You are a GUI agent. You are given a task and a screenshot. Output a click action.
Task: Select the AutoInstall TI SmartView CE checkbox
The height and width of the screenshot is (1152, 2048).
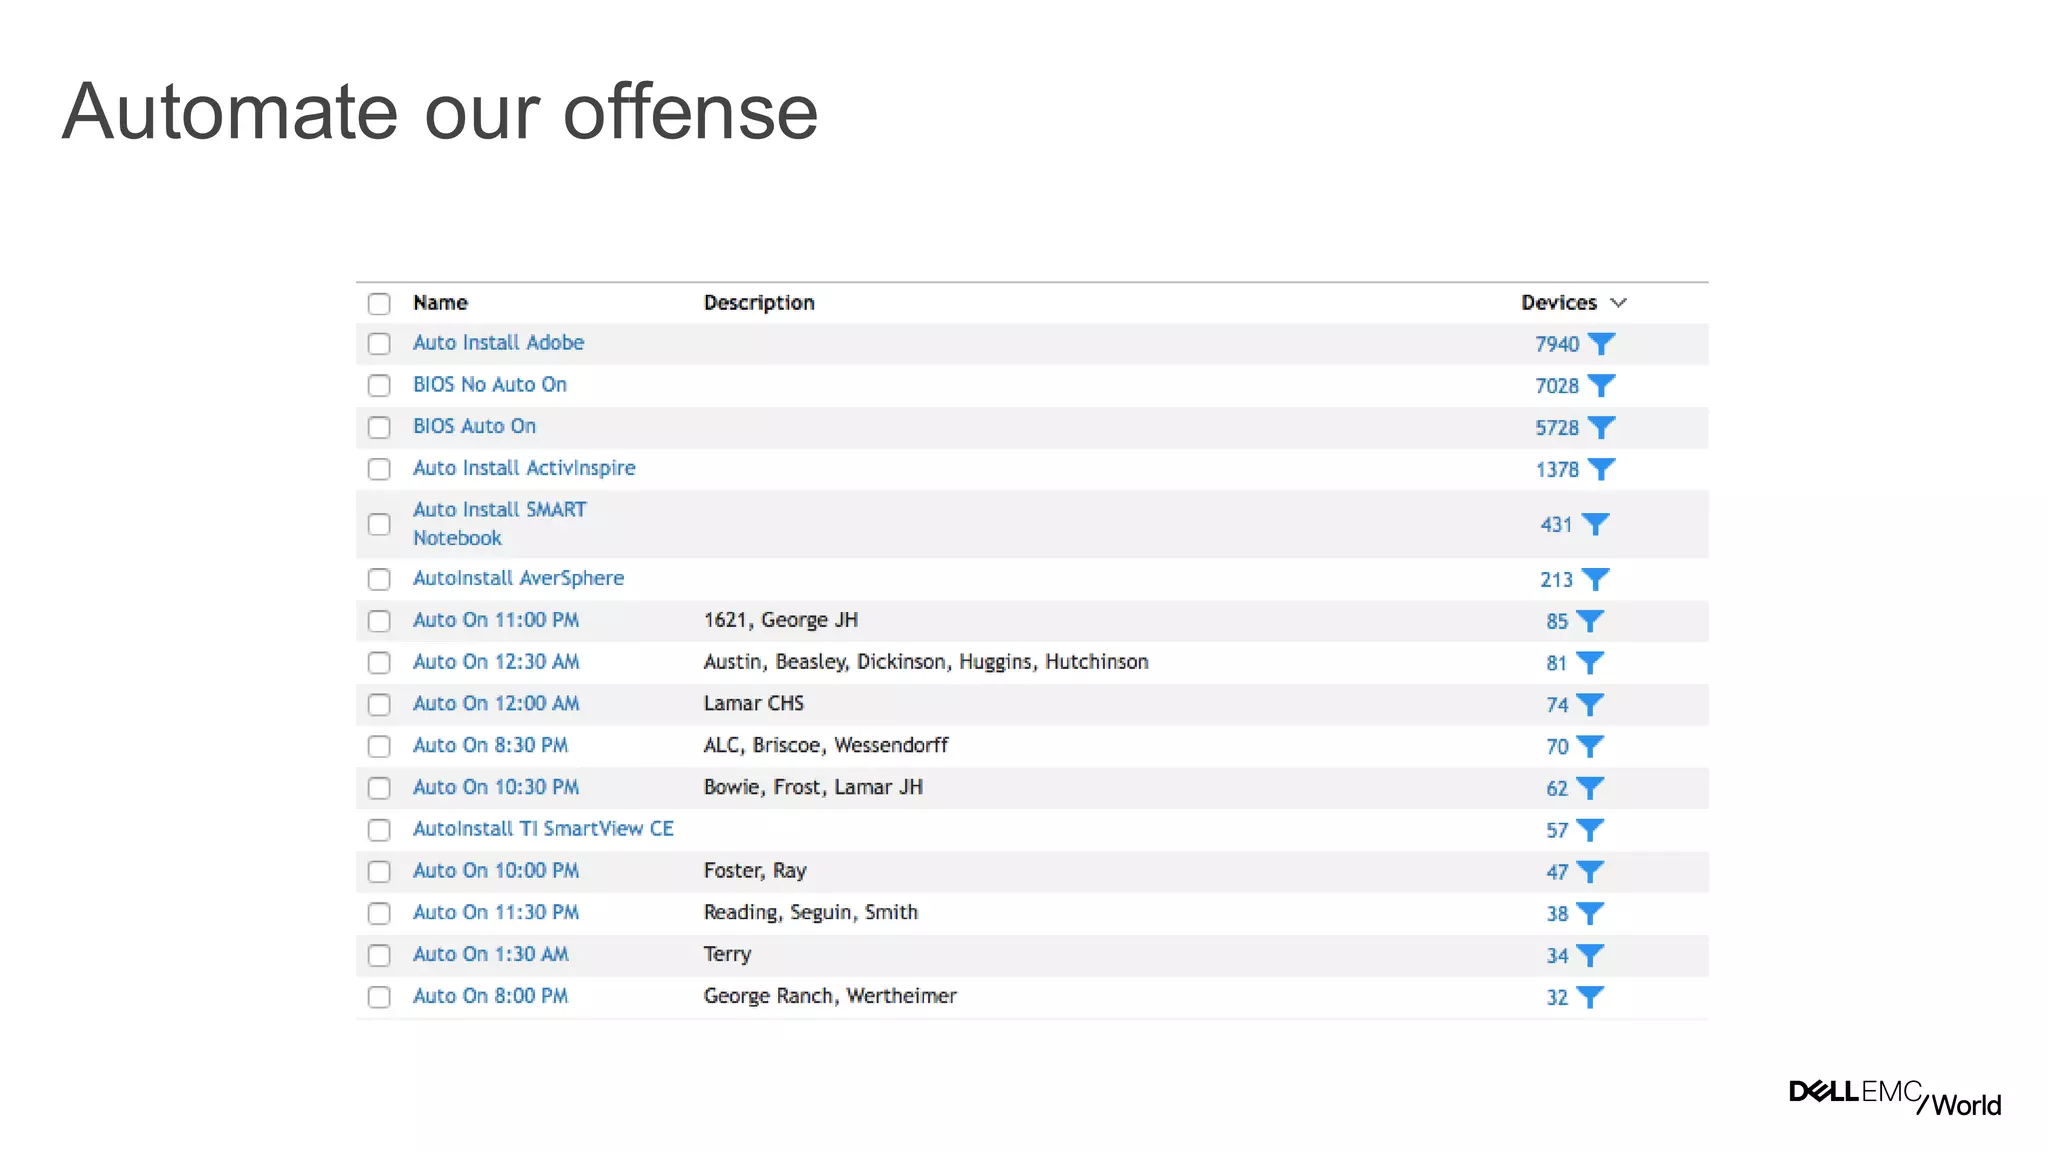pyautogui.click(x=379, y=831)
